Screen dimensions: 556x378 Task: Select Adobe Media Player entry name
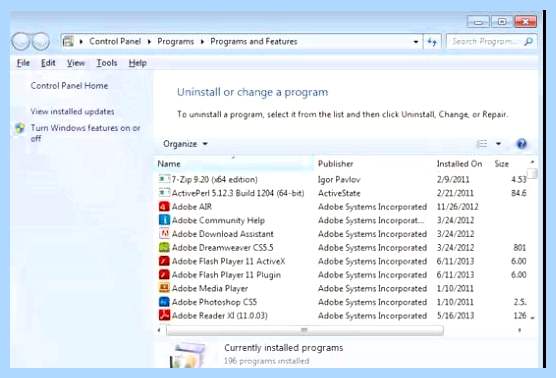(210, 288)
